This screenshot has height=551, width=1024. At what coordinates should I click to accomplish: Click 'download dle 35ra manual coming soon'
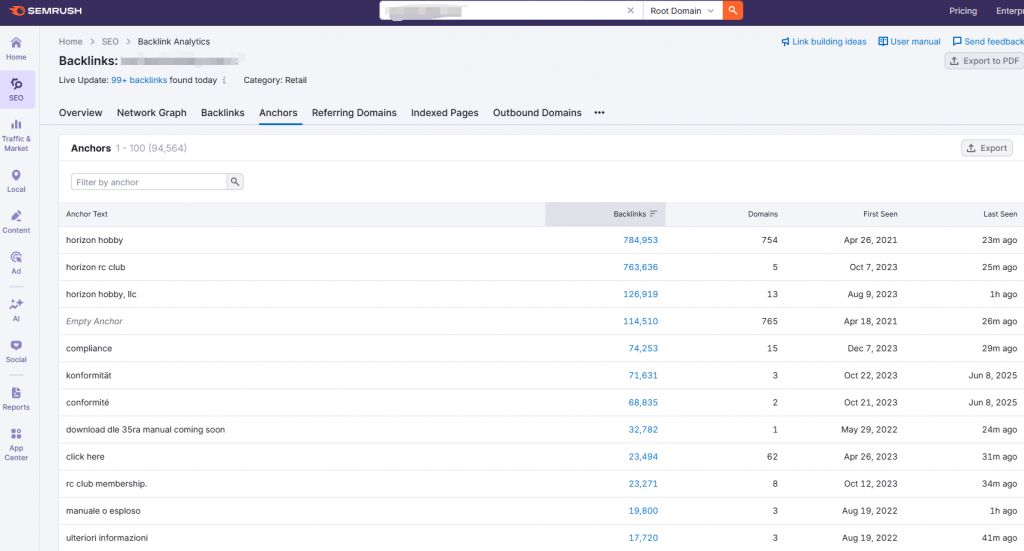pyautogui.click(x=145, y=430)
